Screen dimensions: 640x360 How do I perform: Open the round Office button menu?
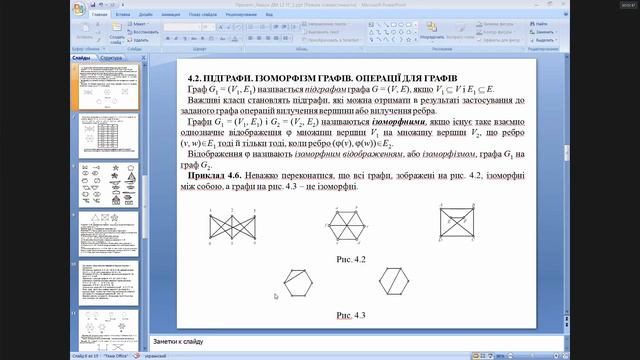[x=79, y=9]
